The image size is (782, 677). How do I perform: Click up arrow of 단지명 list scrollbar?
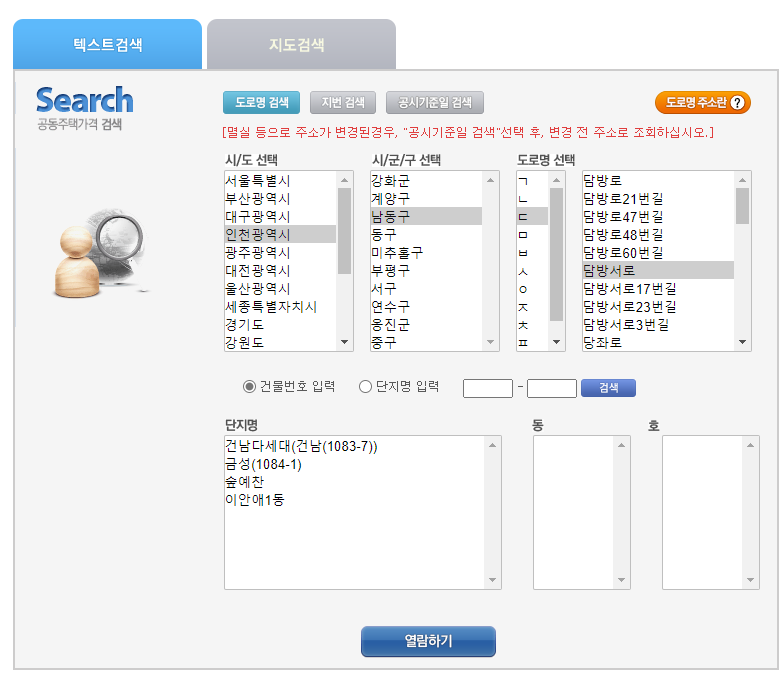click(492, 445)
